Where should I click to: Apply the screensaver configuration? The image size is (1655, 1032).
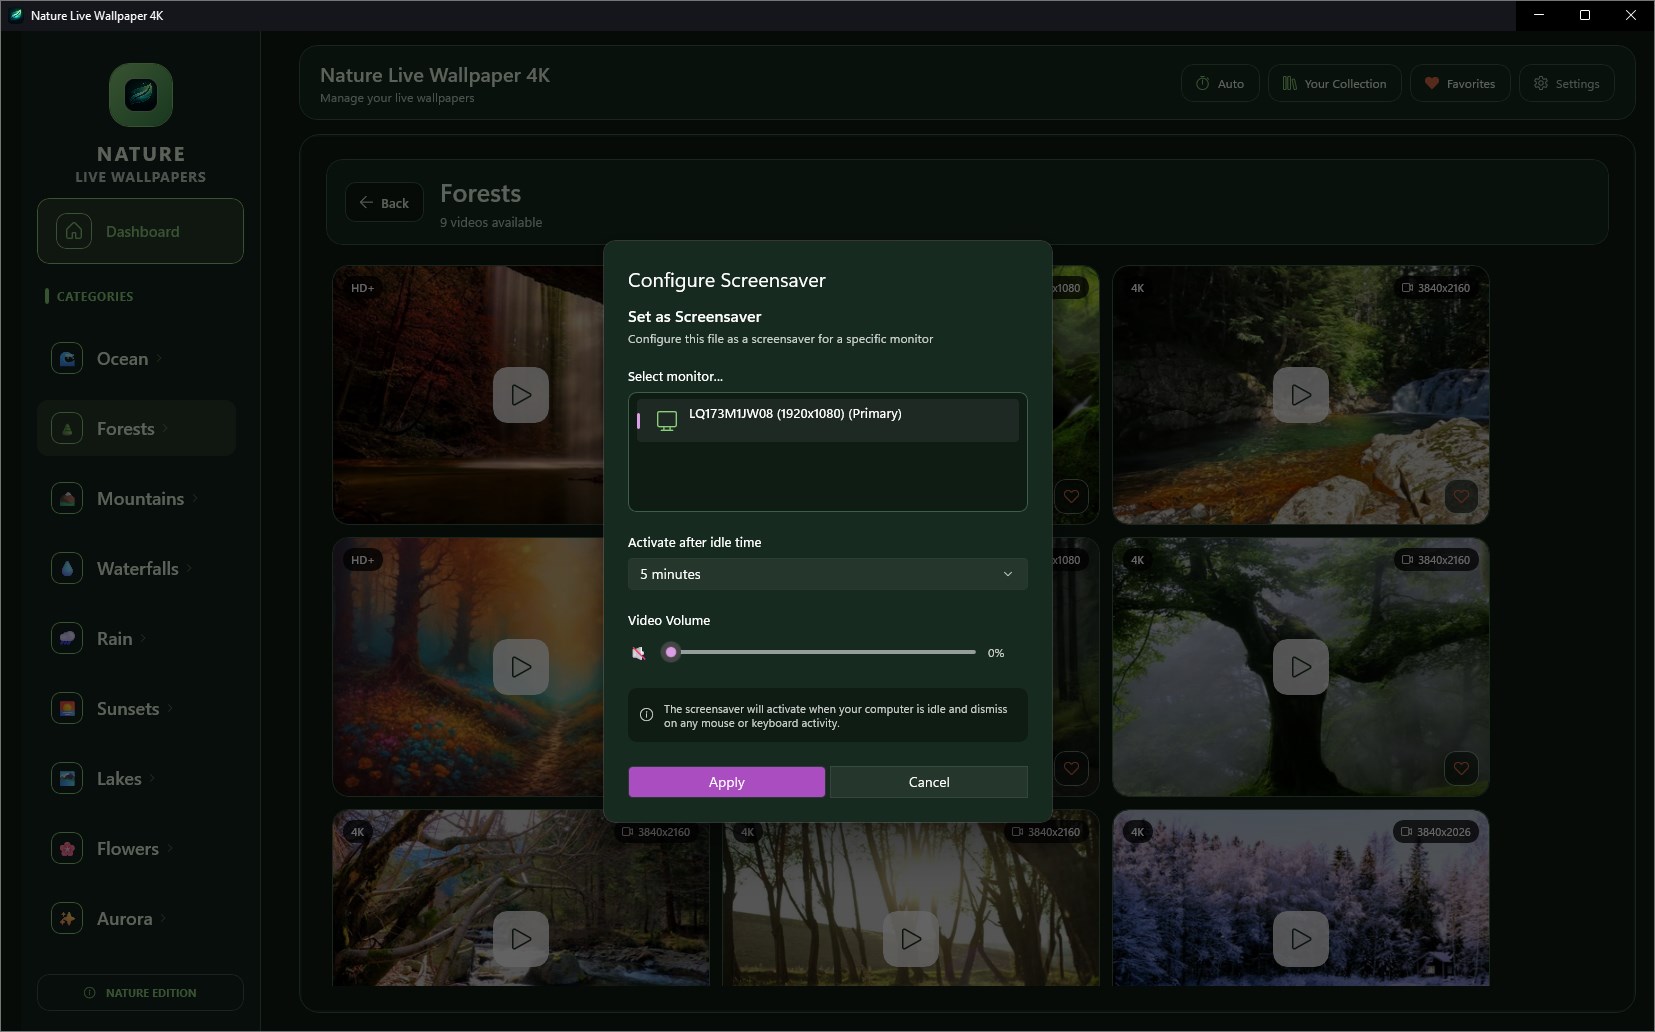click(727, 782)
